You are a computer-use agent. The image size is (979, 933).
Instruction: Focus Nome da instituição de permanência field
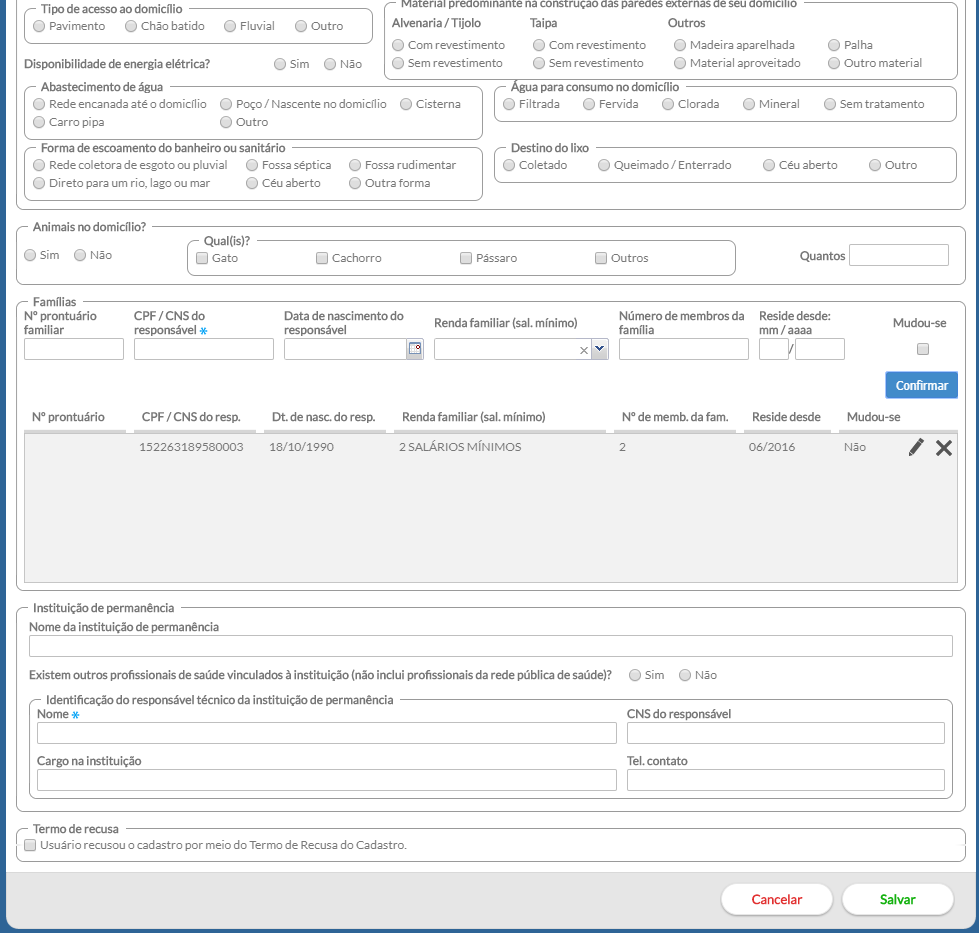(x=491, y=646)
